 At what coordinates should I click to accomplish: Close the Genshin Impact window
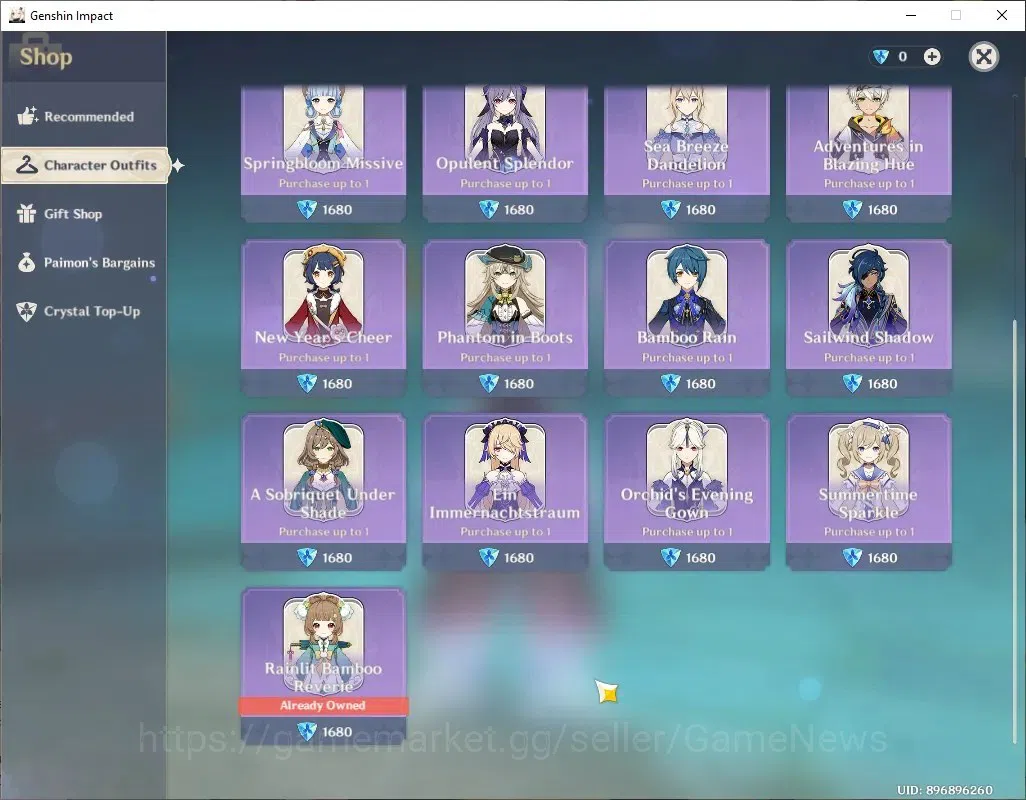pyautogui.click(x=1002, y=15)
